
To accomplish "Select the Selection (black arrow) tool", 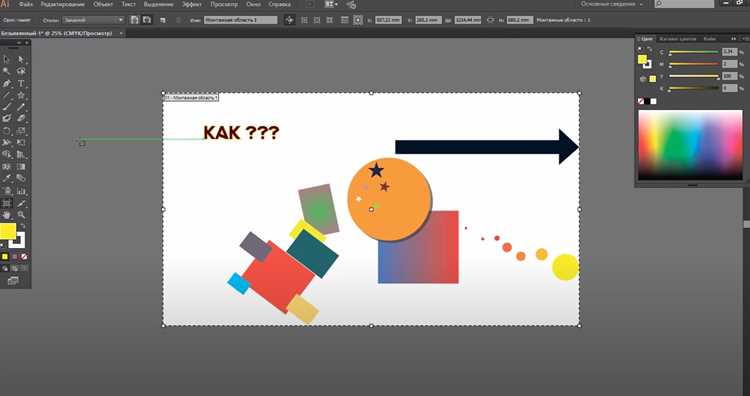I will click(x=7, y=59).
